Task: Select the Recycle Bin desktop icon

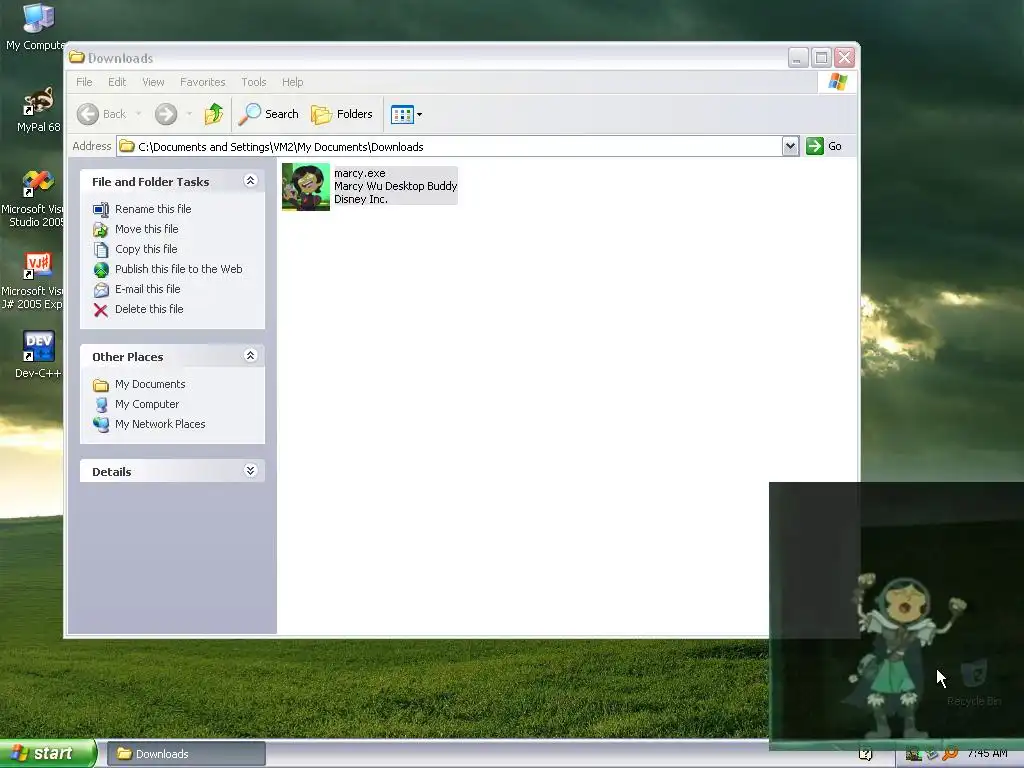Action: point(974,682)
